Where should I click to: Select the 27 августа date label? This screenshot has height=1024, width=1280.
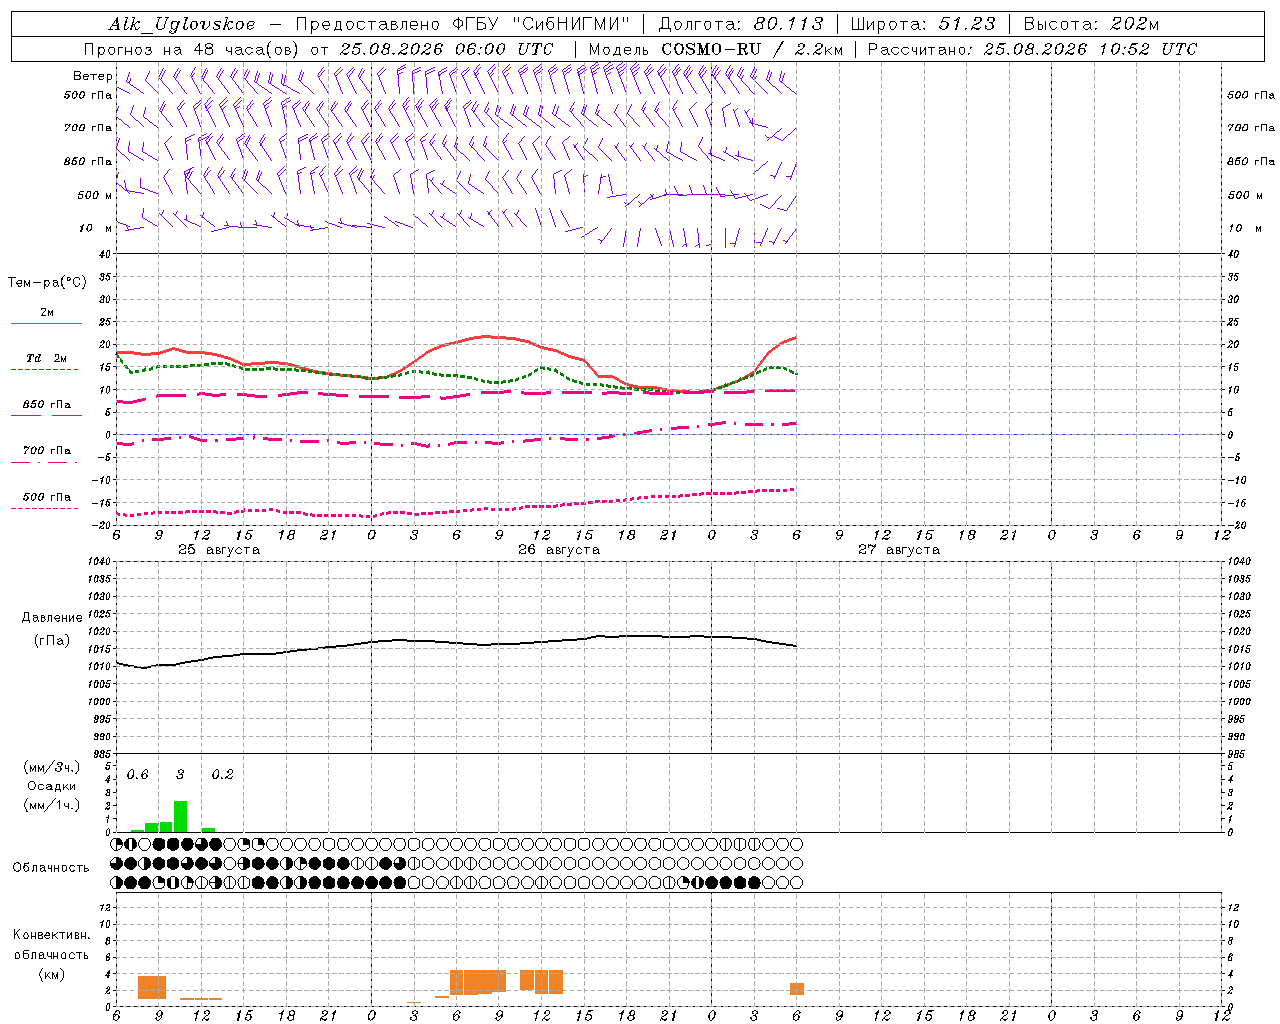coord(899,550)
